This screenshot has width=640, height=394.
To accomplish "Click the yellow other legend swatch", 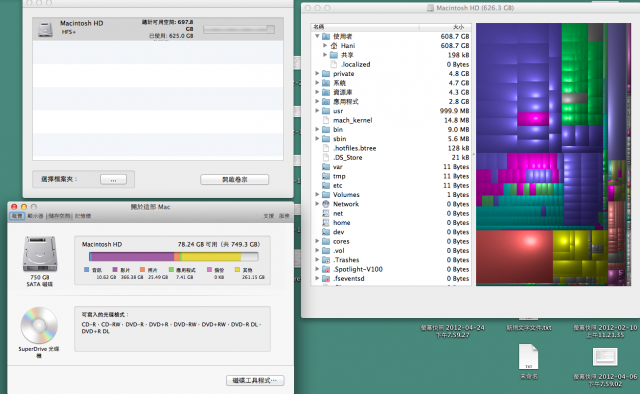I will [x=237, y=269].
